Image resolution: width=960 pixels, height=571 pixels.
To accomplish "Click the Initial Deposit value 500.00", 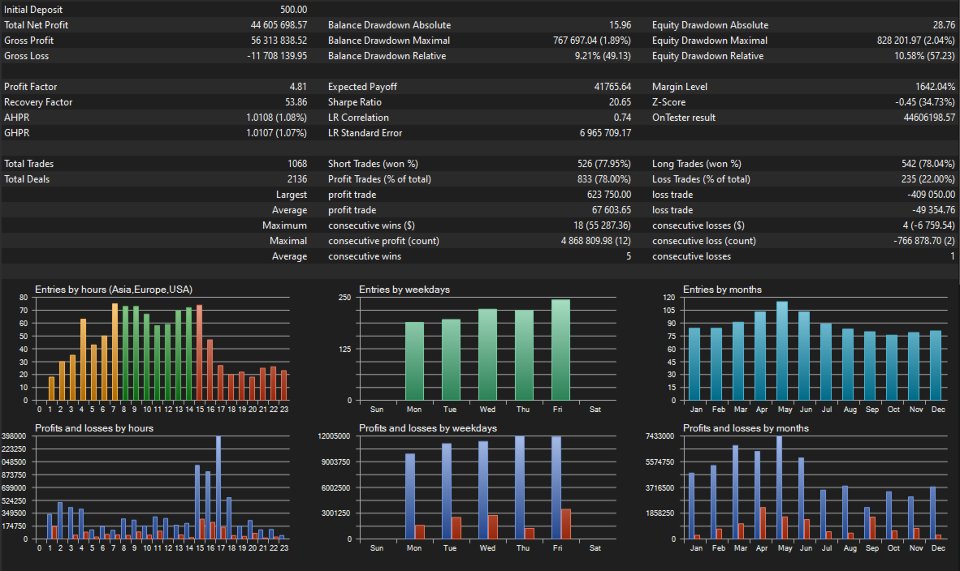I will click(x=293, y=10).
